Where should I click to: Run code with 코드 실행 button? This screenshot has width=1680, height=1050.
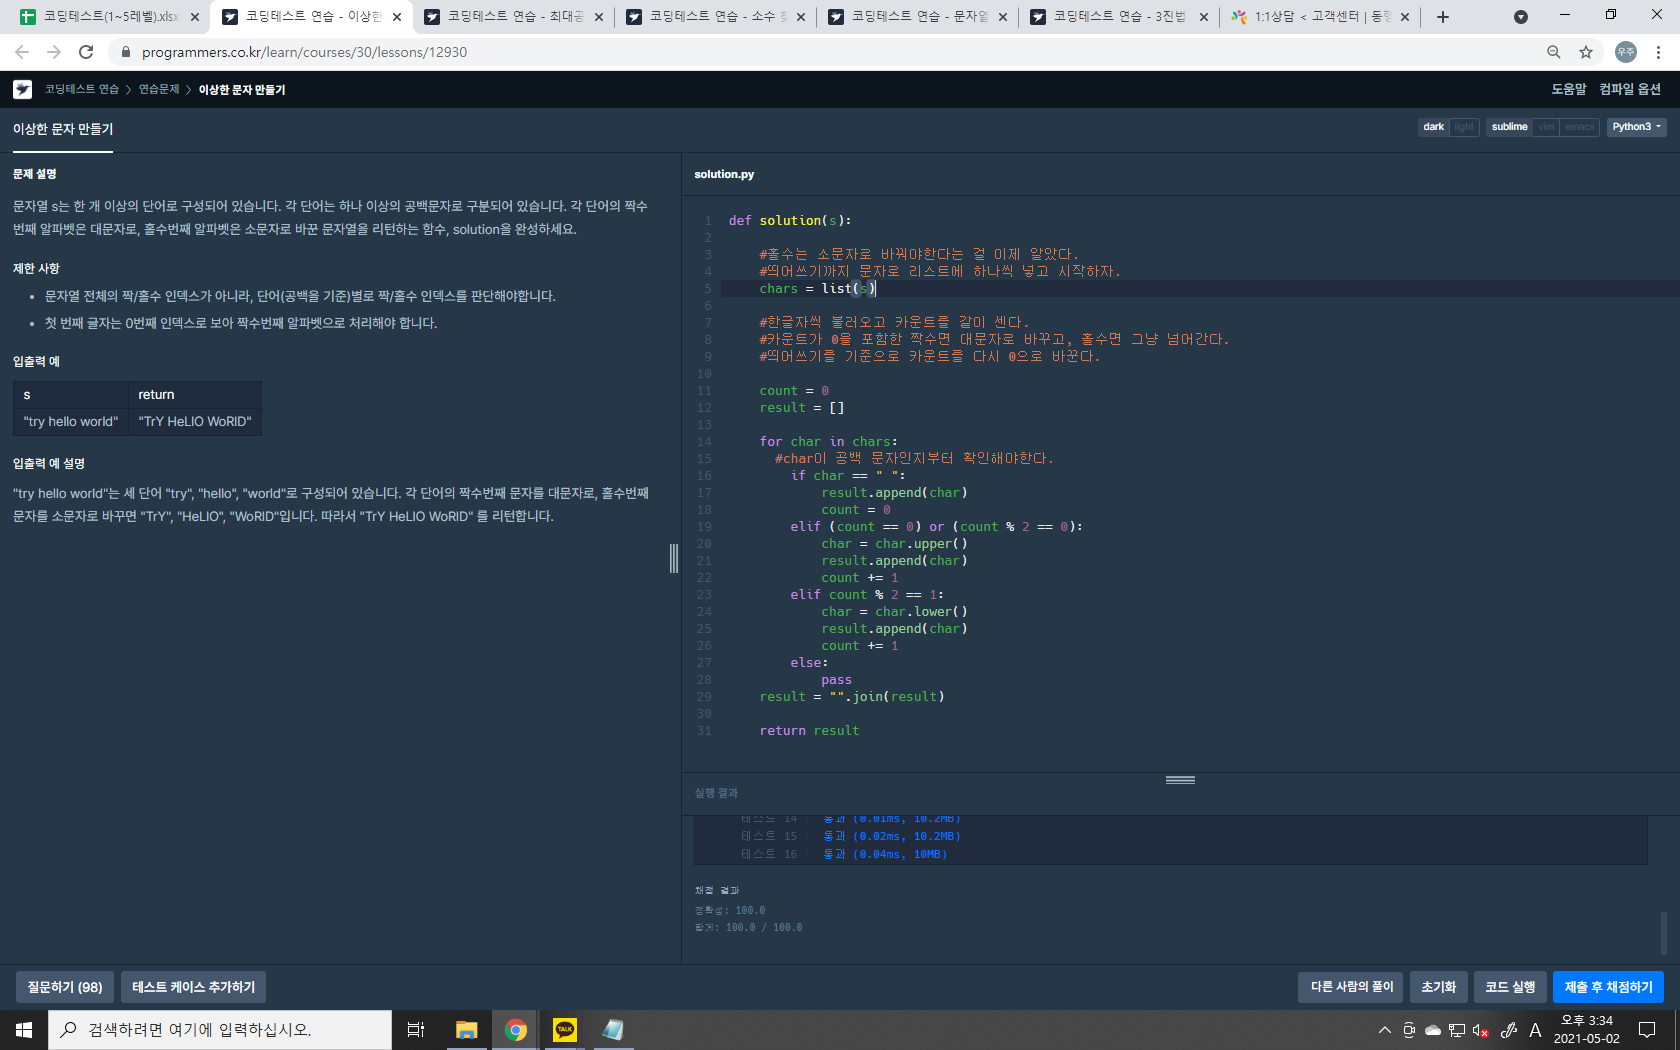click(x=1510, y=987)
